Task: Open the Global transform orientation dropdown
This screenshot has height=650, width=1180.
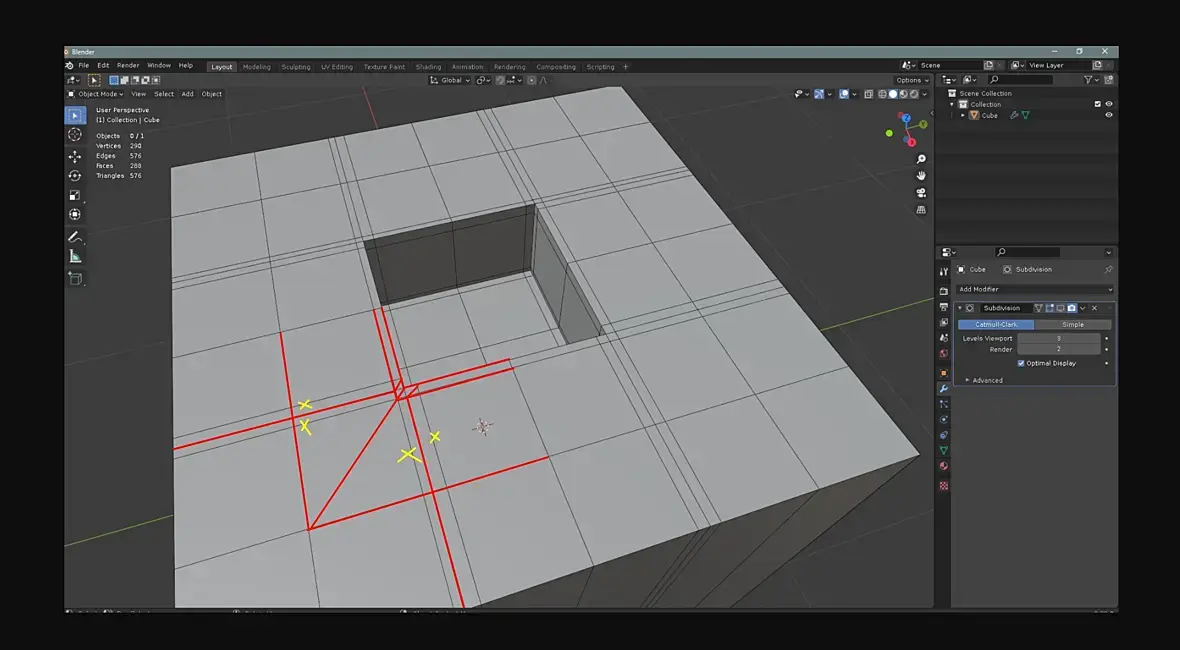Action: [450, 80]
